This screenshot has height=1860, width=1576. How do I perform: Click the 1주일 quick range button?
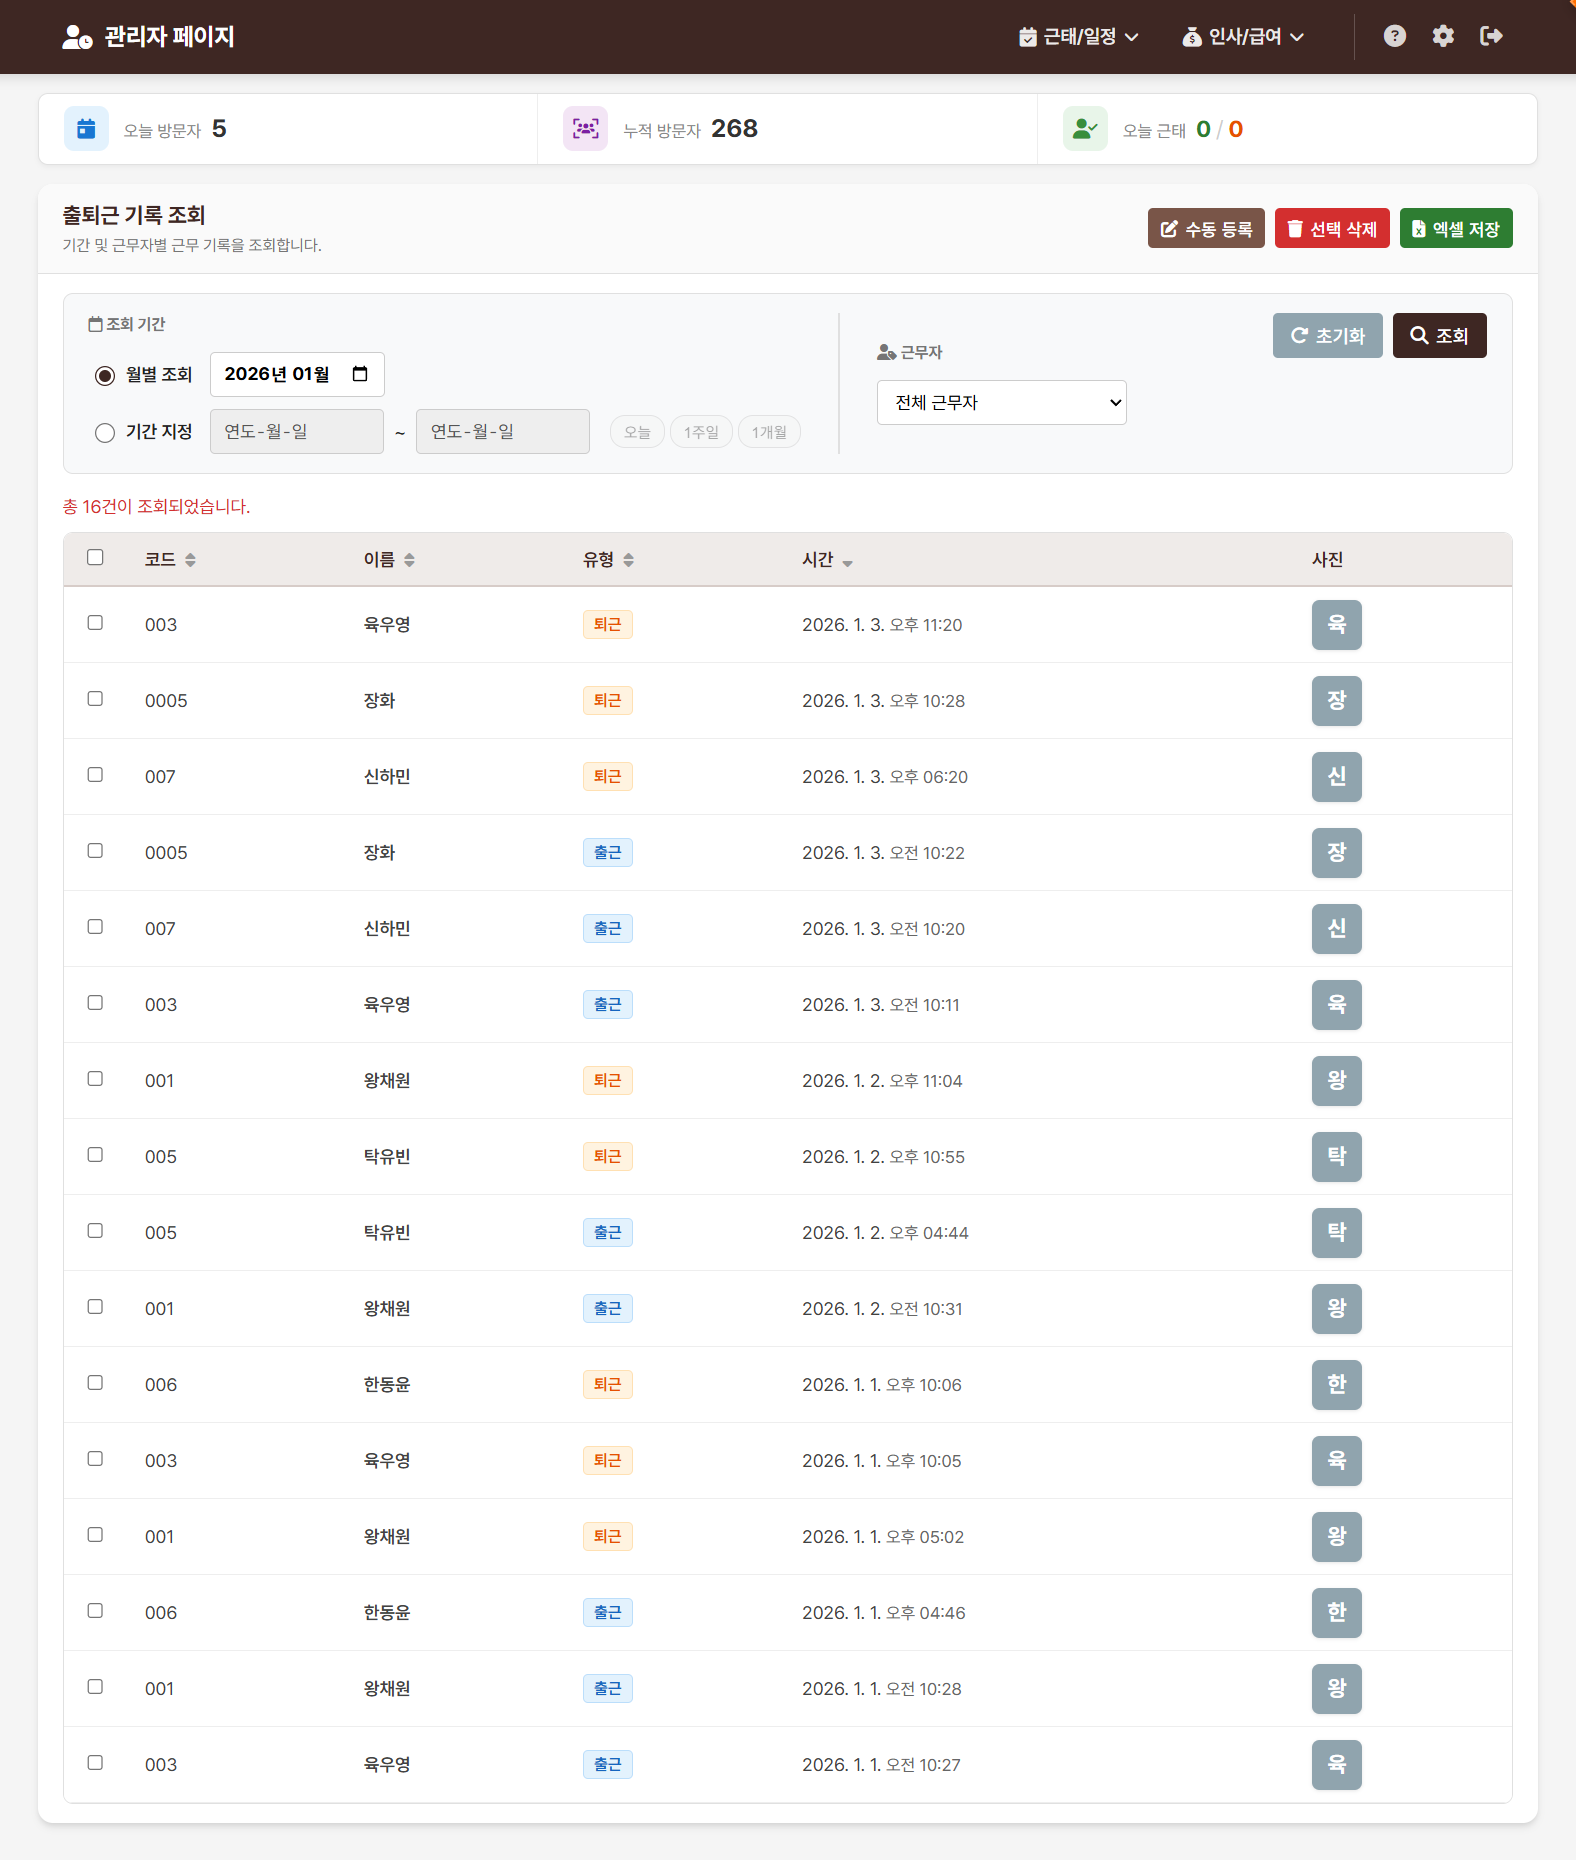(701, 432)
